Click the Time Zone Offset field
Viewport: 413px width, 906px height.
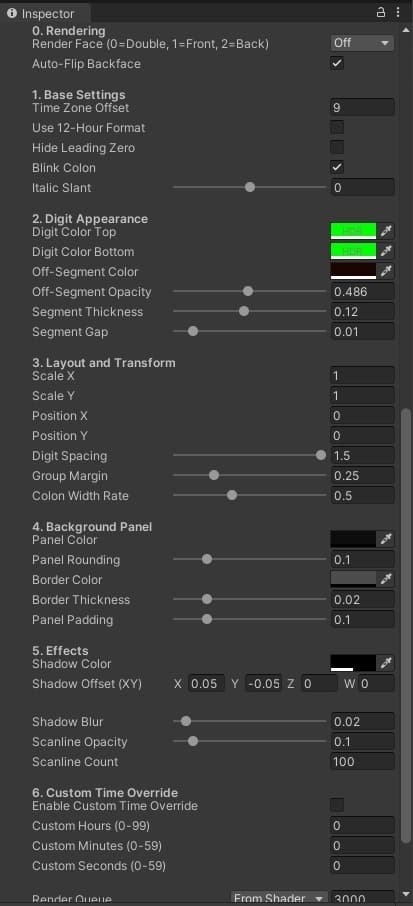point(362,107)
